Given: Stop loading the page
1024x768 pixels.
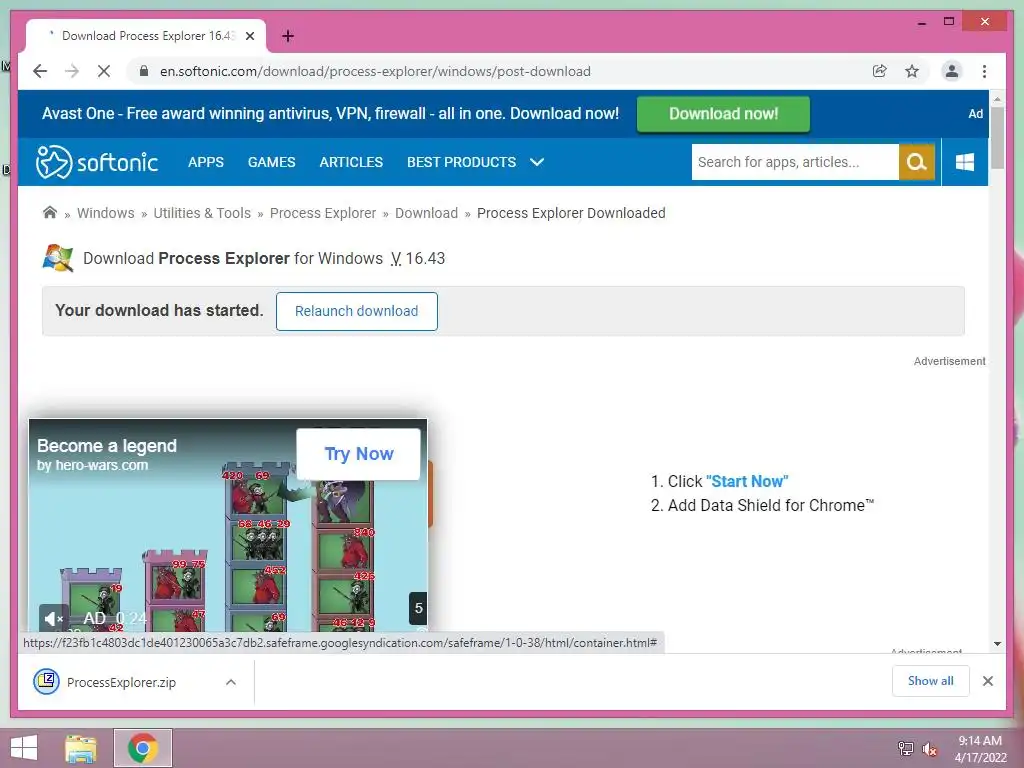Looking at the screenshot, I should pos(104,71).
